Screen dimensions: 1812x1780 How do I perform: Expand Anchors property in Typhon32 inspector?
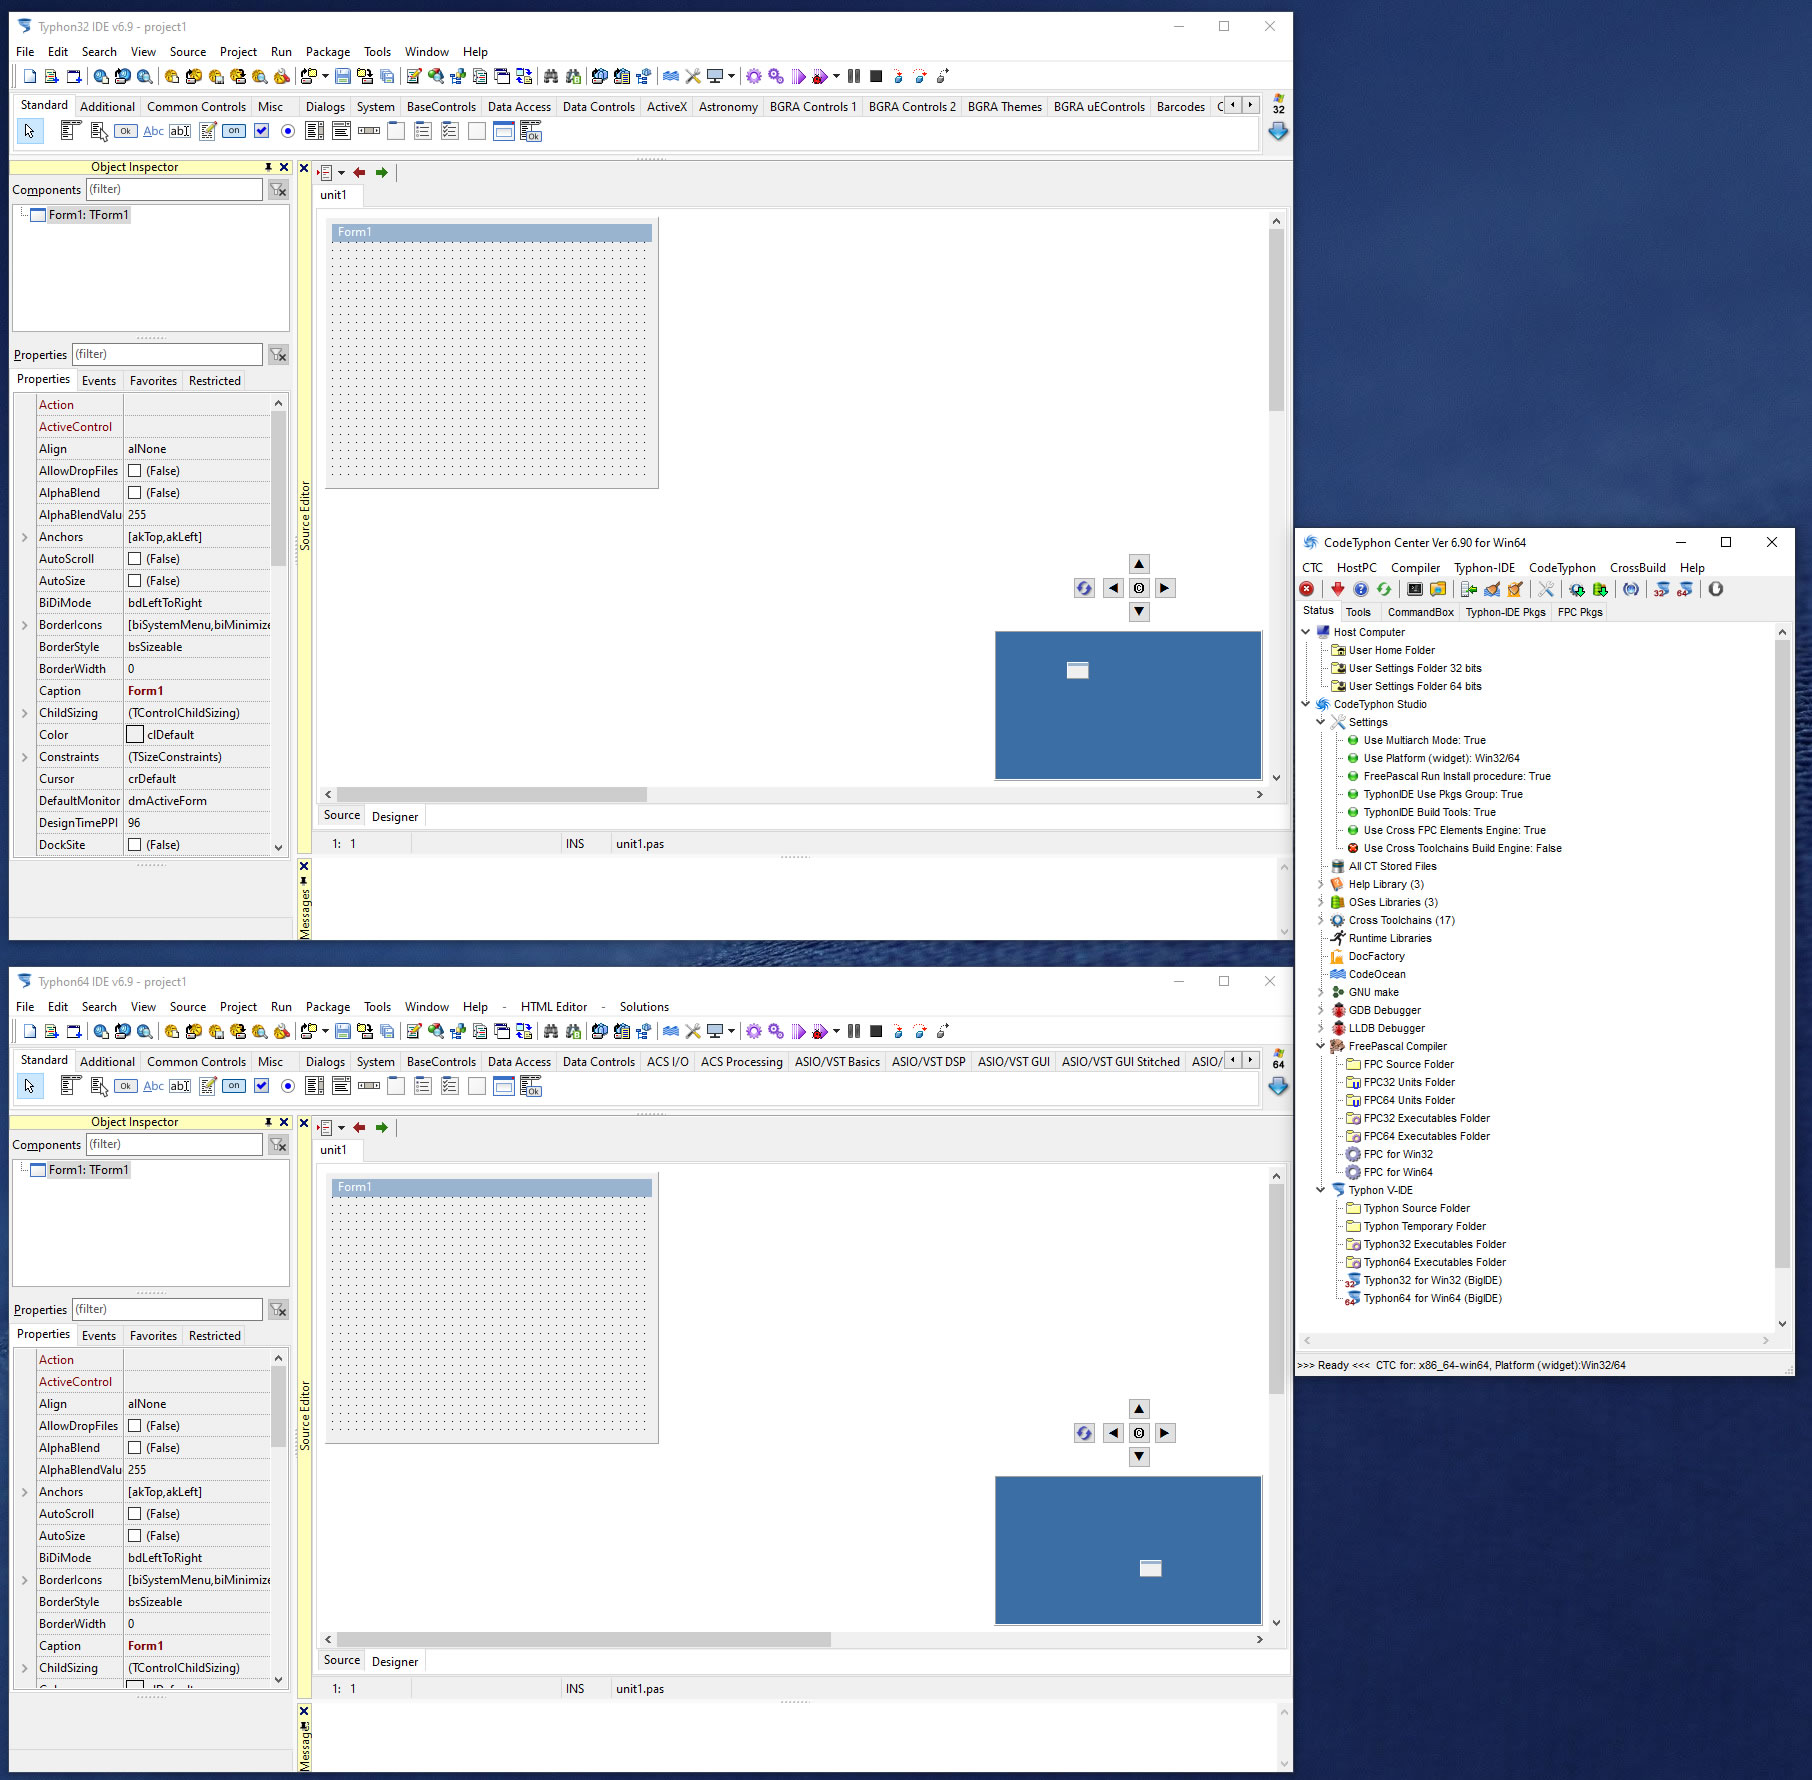pos(25,537)
